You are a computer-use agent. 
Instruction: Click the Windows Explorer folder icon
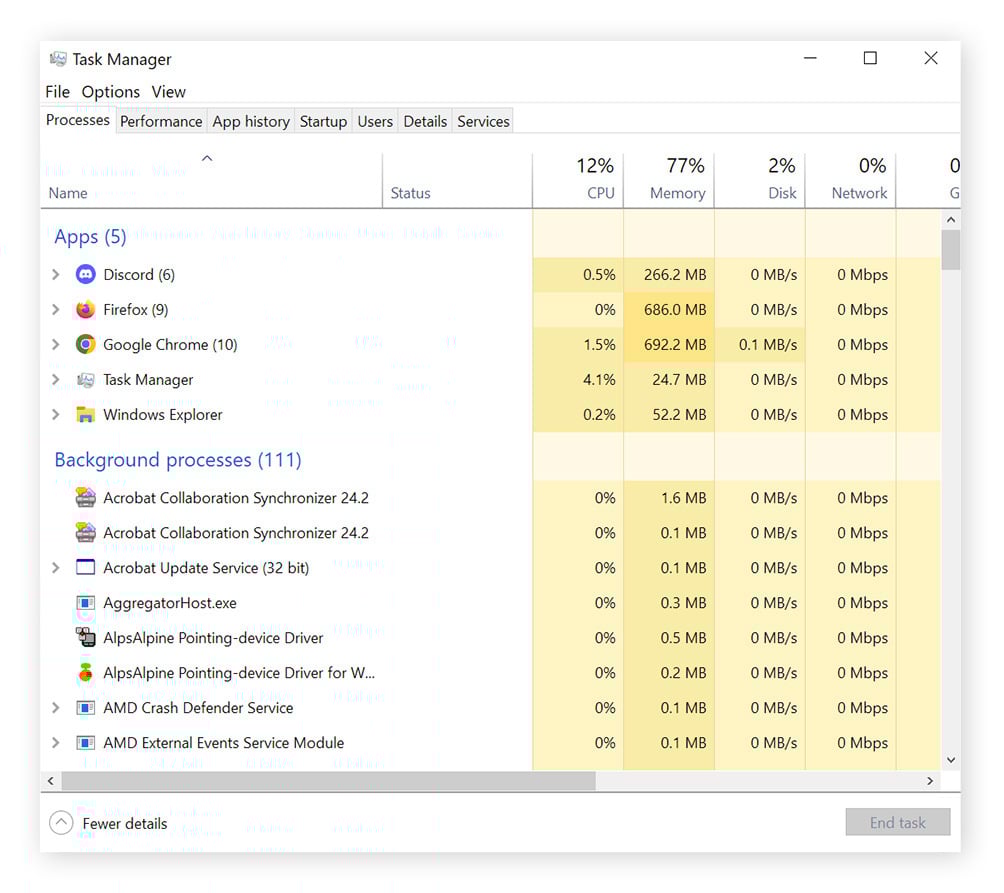[x=84, y=414]
